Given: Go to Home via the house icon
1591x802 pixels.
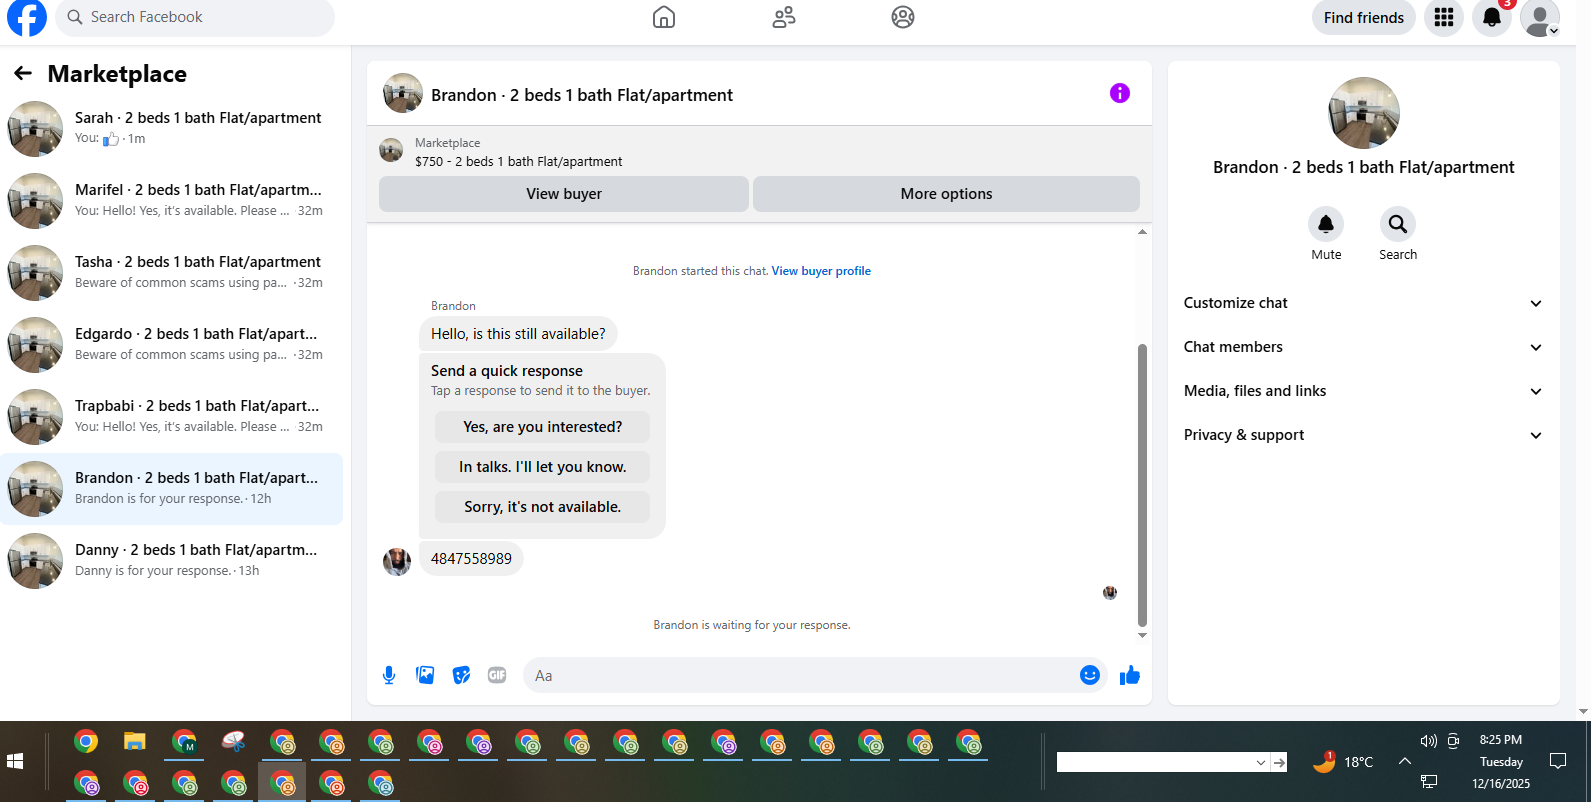Looking at the screenshot, I should [664, 17].
